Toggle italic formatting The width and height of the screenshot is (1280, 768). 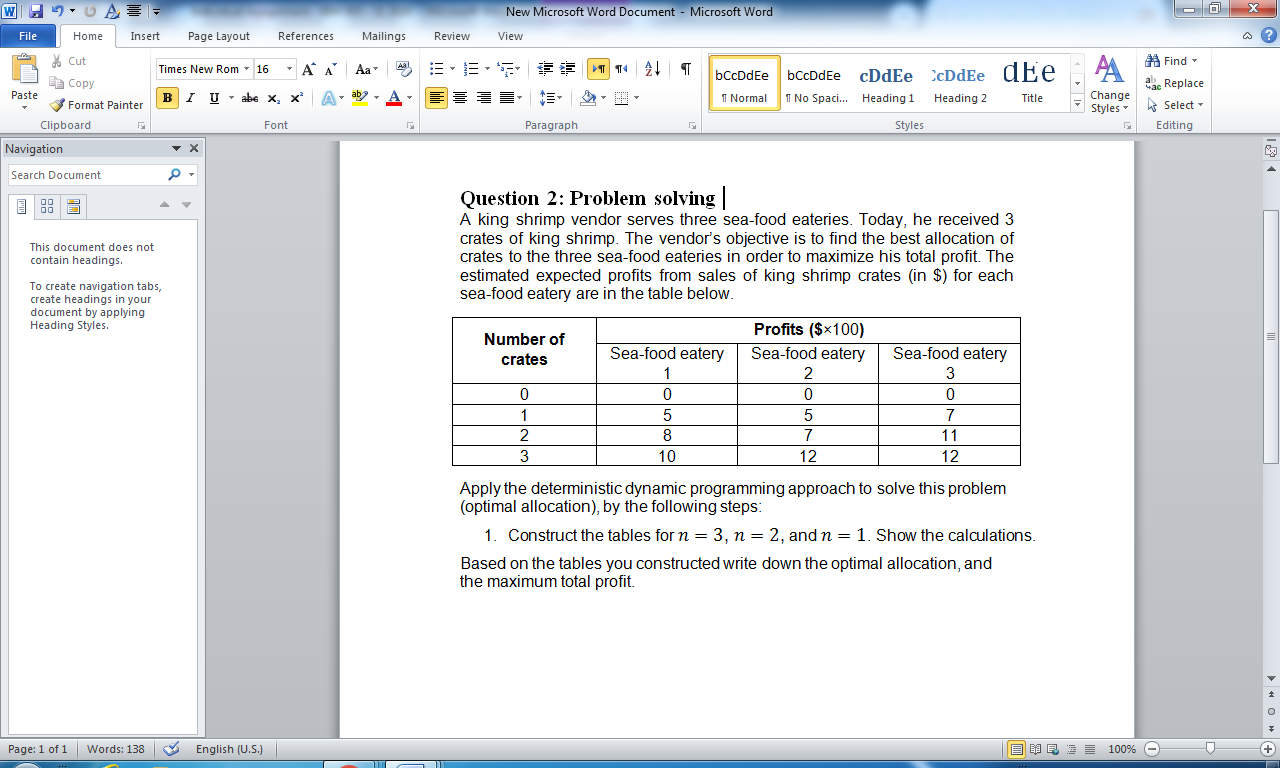click(190, 98)
